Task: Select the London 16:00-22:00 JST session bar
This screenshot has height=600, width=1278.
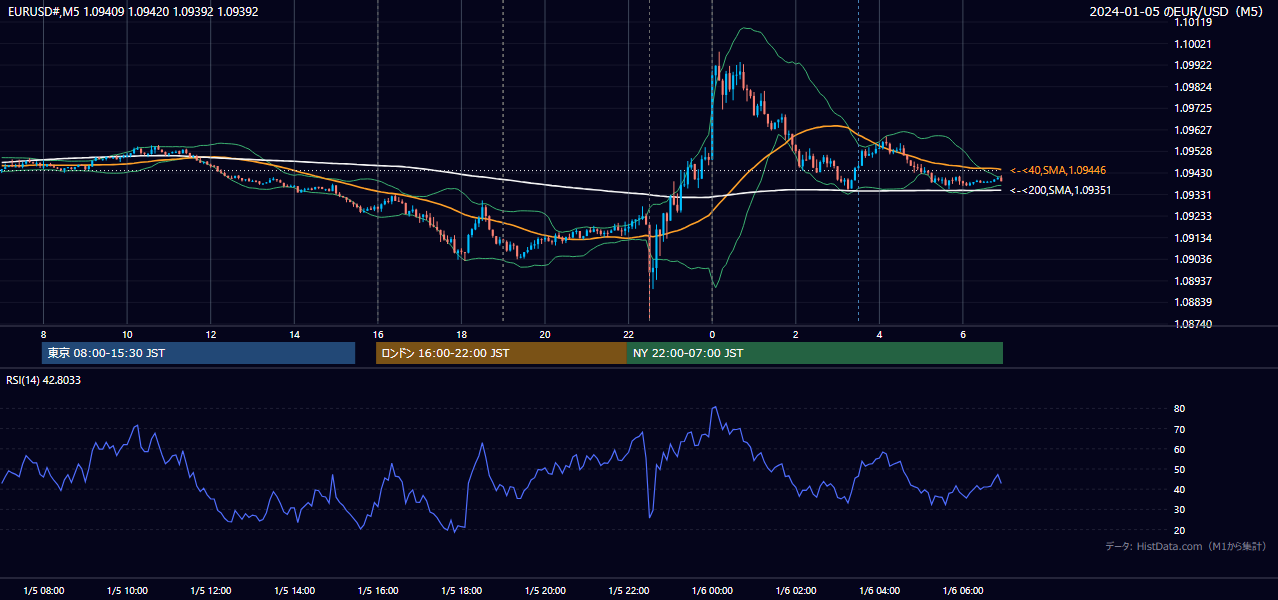Action: (501, 353)
